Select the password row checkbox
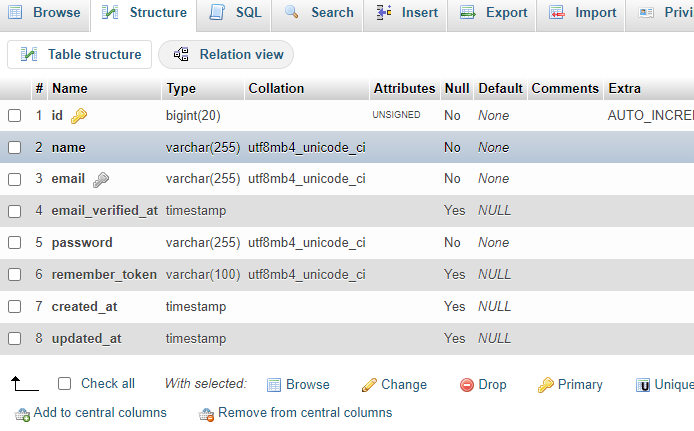The image size is (694, 431). tap(15, 243)
